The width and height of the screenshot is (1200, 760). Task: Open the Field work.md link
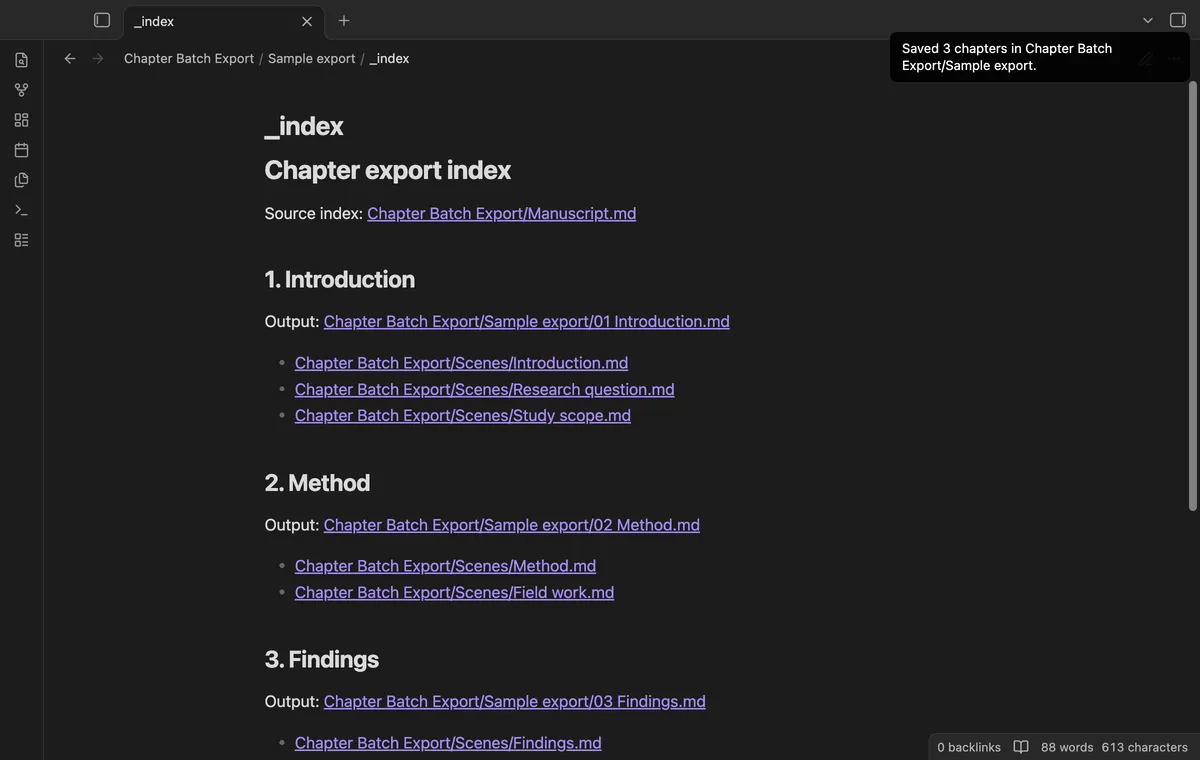tap(454, 592)
